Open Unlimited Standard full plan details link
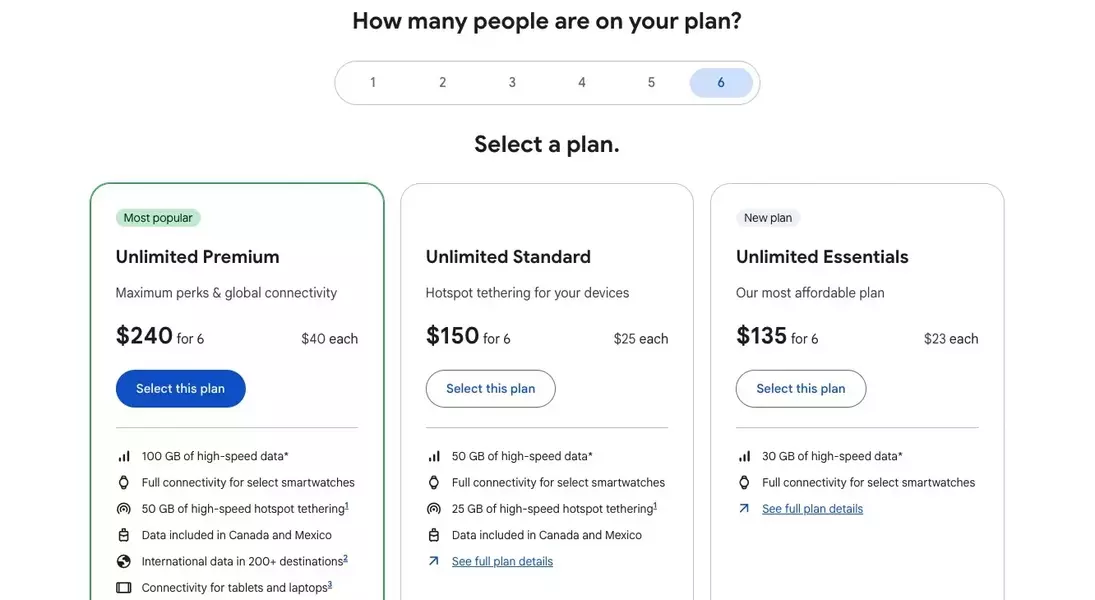This screenshot has height=600, width=1095. tap(502, 562)
